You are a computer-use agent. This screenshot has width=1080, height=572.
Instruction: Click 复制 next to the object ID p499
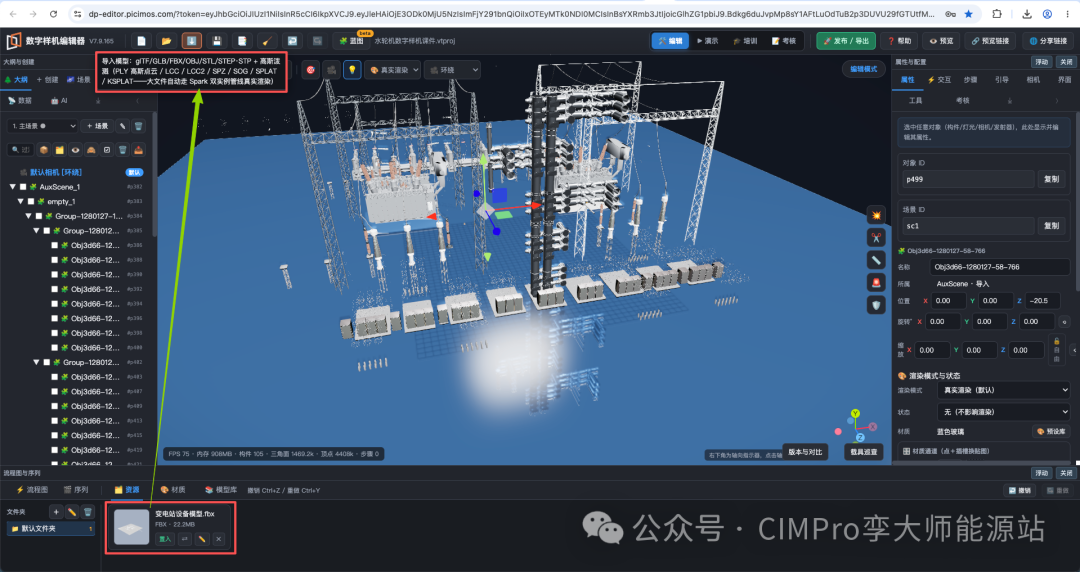tap(1051, 179)
